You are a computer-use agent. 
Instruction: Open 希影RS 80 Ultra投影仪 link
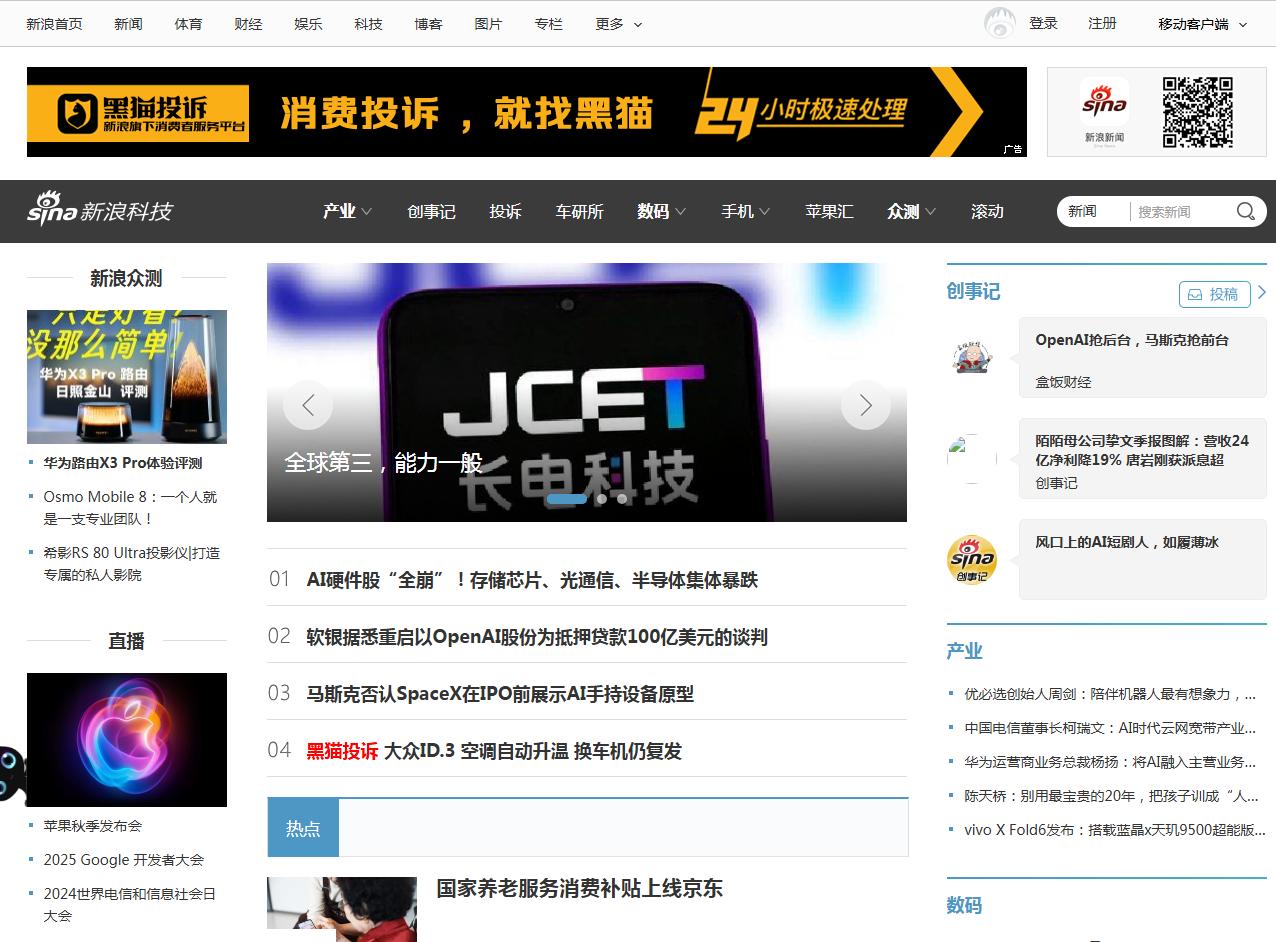[131, 564]
